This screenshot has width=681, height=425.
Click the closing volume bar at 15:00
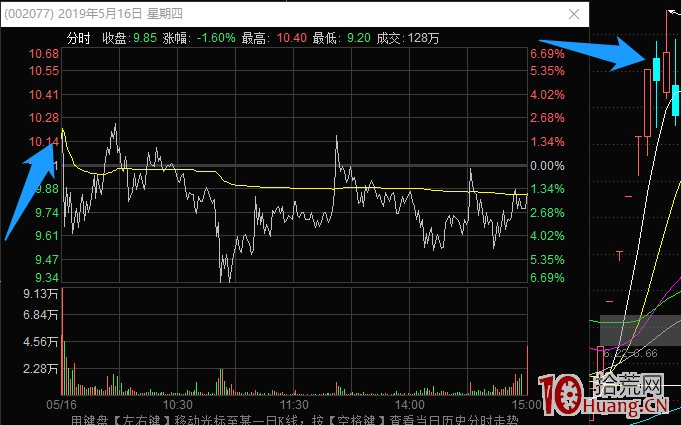point(527,370)
